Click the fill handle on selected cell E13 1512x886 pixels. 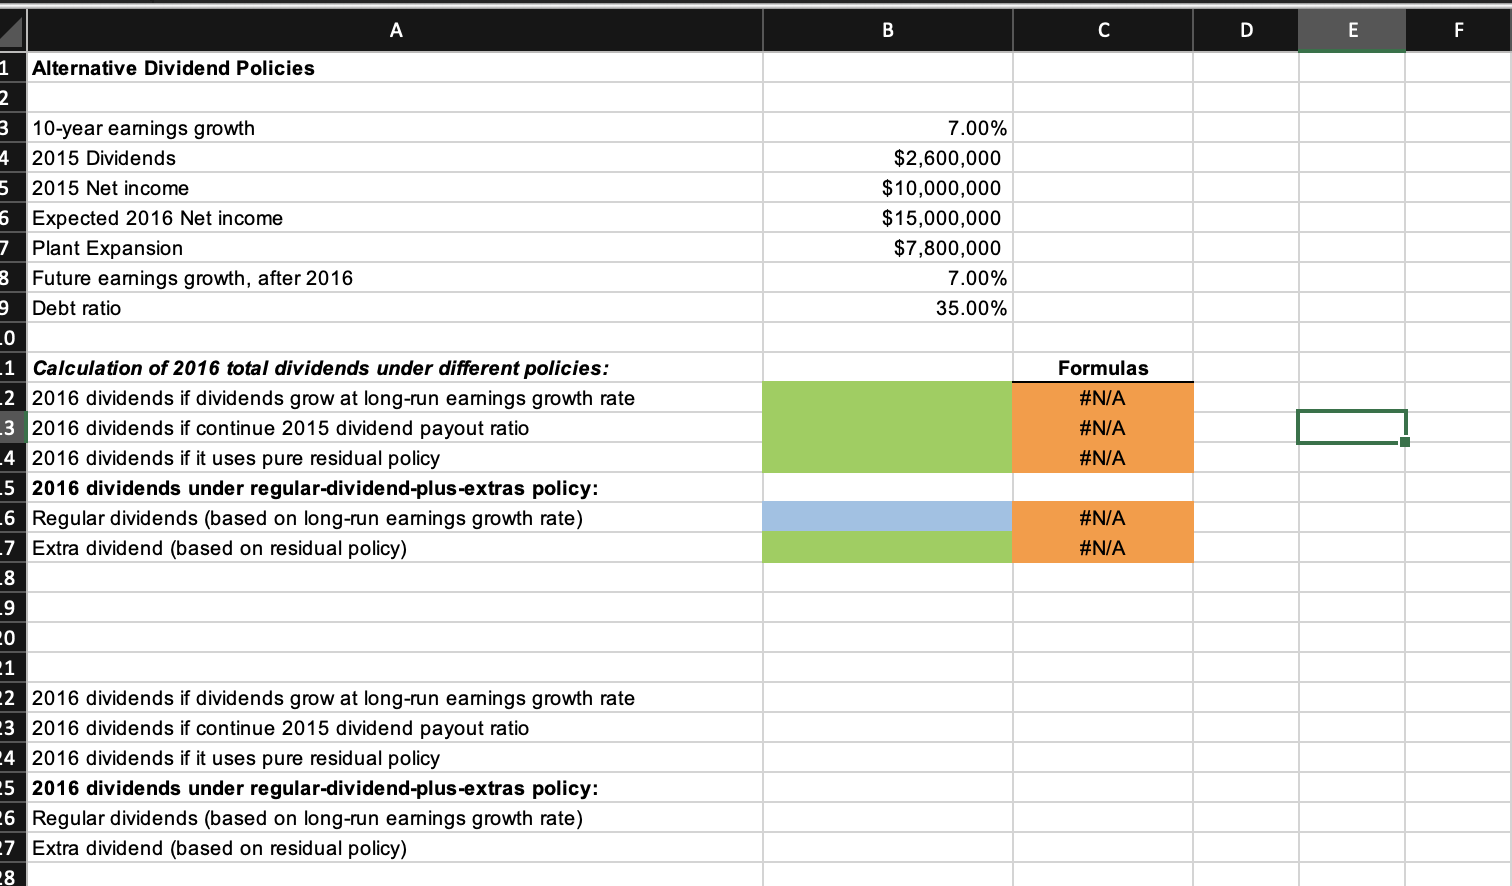[1405, 440]
